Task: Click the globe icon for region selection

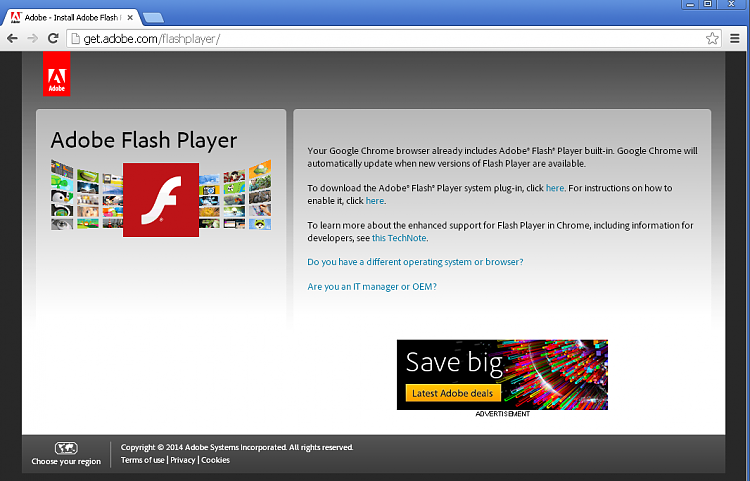Action: (x=66, y=448)
